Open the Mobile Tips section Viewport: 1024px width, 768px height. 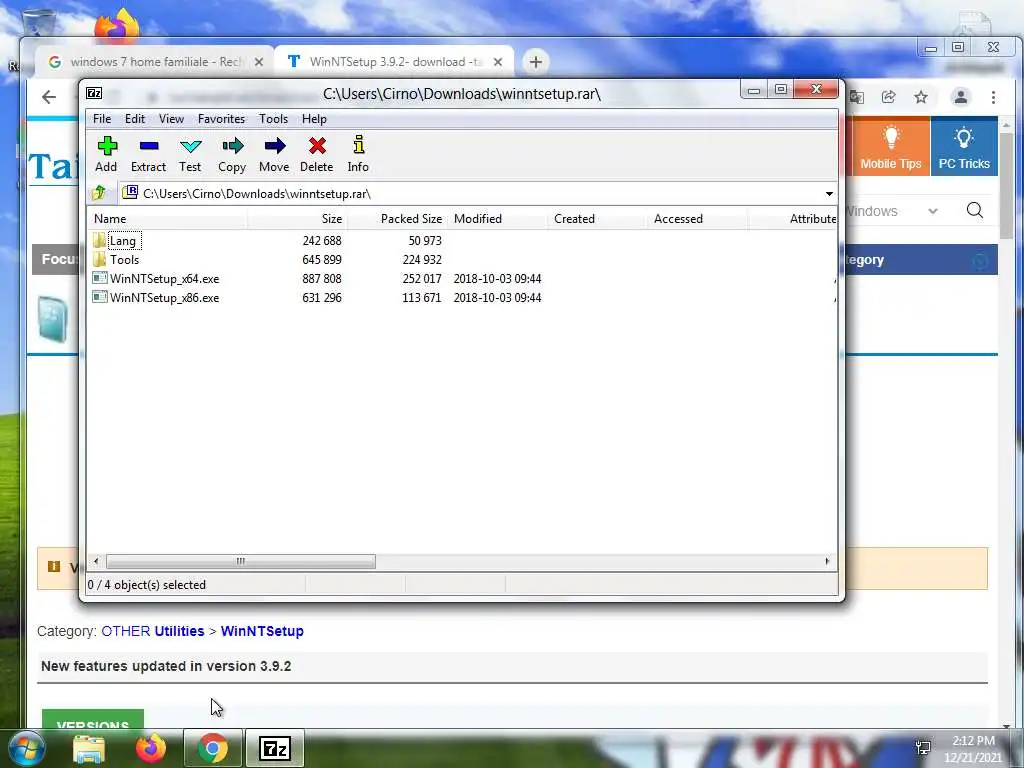pyautogui.click(x=890, y=146)
